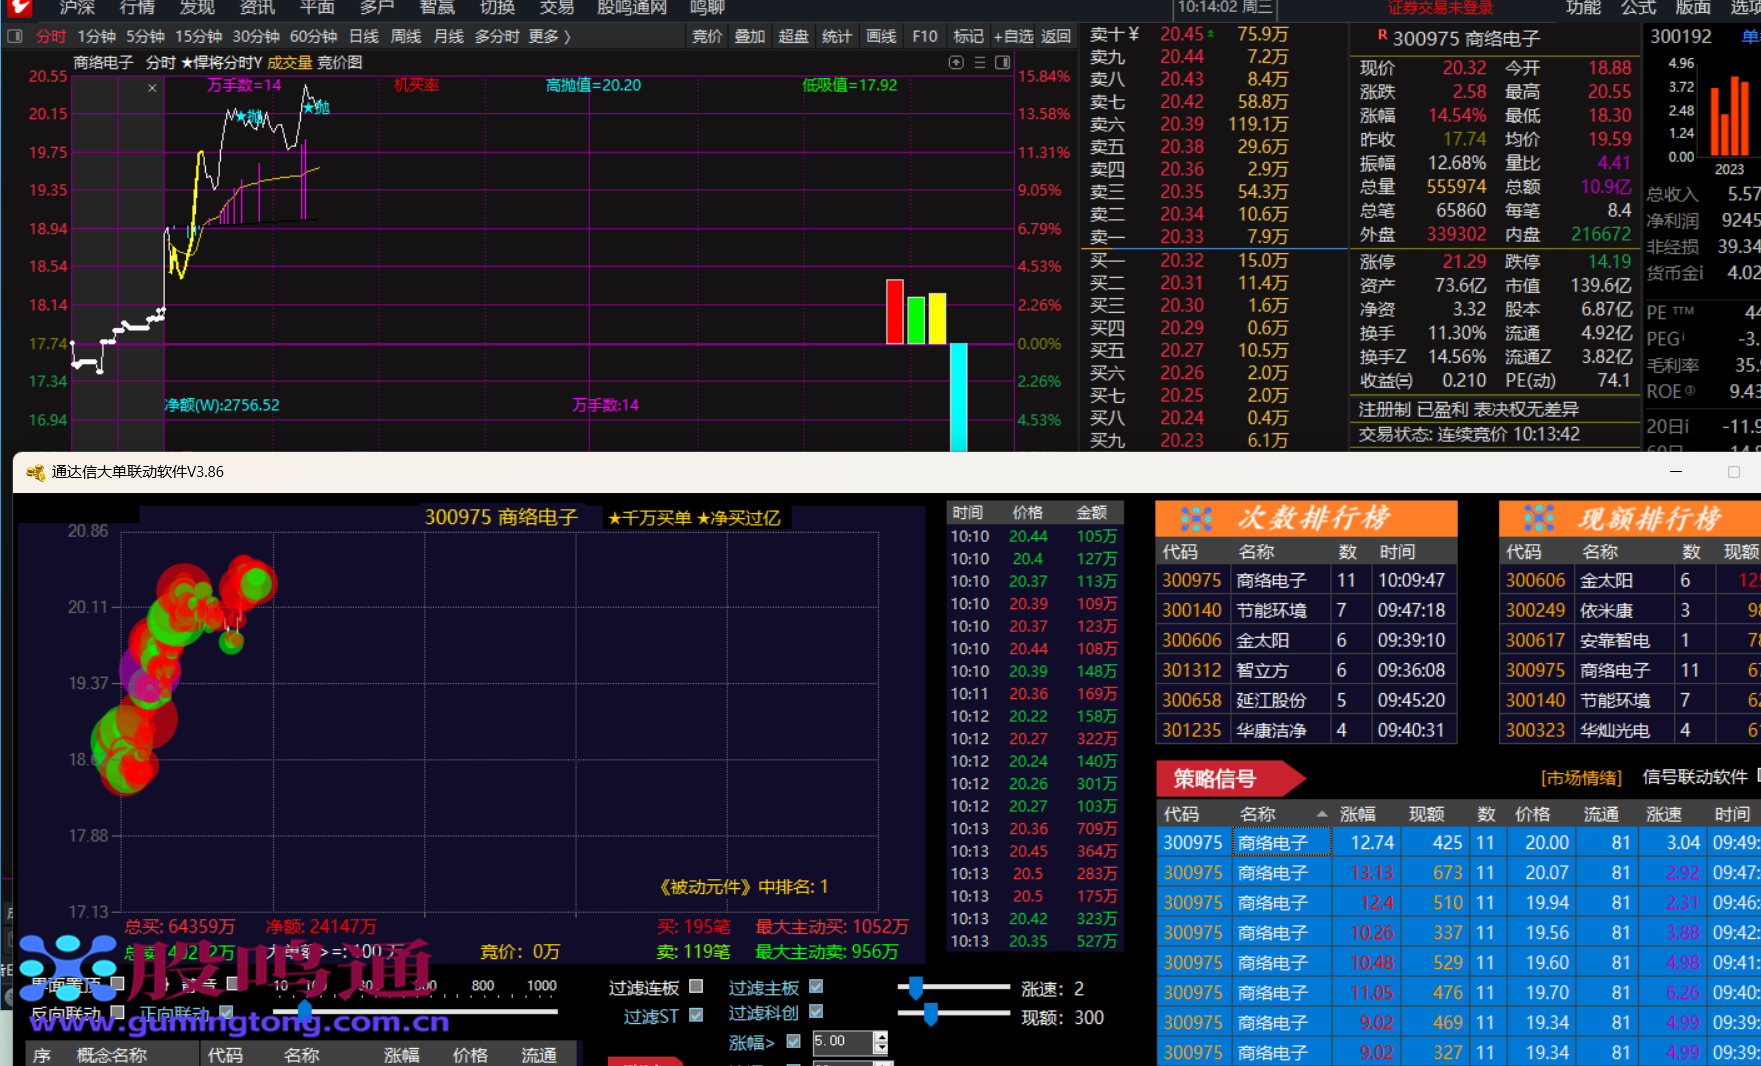Click the chart upload/pop-out arrow icon

coord(956,62)
